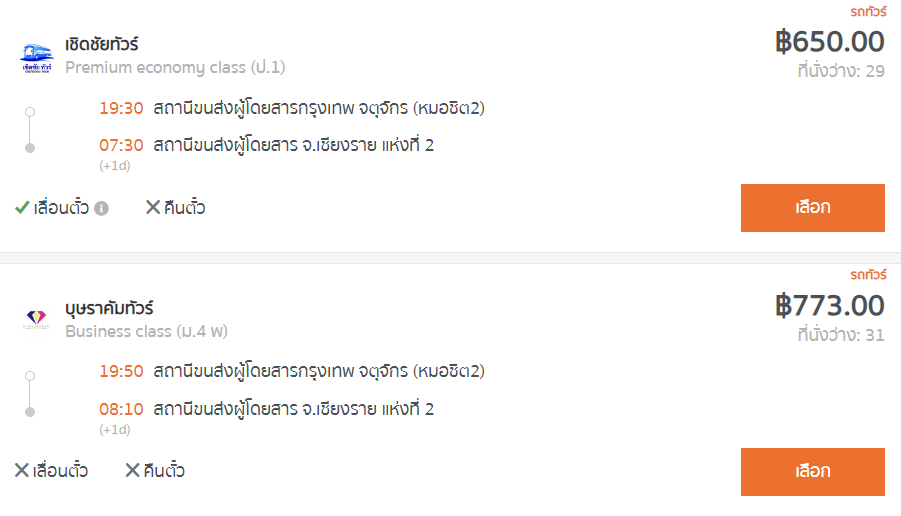Click the เชิดชัยทัวร์ operator name

point(102,44)
